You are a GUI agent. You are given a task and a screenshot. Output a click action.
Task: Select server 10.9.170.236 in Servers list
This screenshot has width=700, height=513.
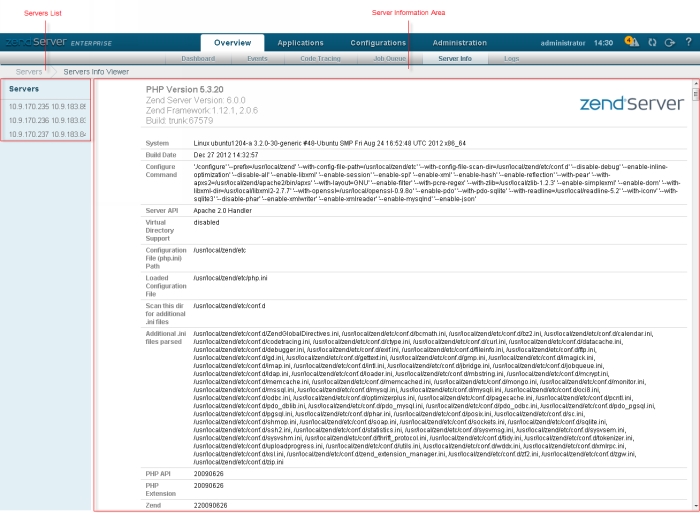(47, 120)
